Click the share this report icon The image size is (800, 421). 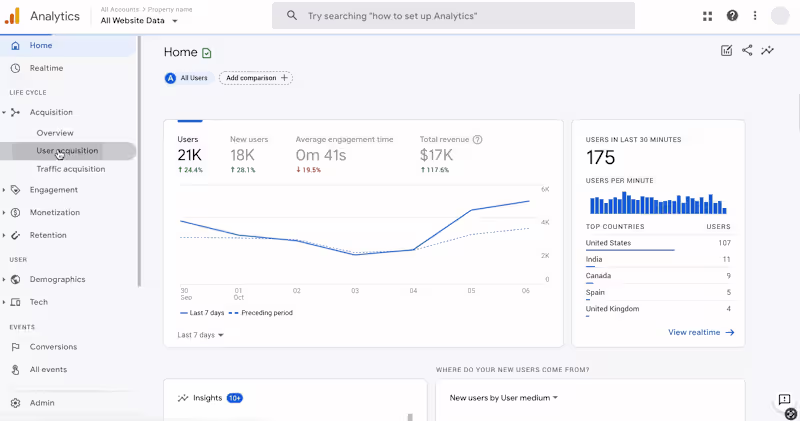[x=747, y=51]
